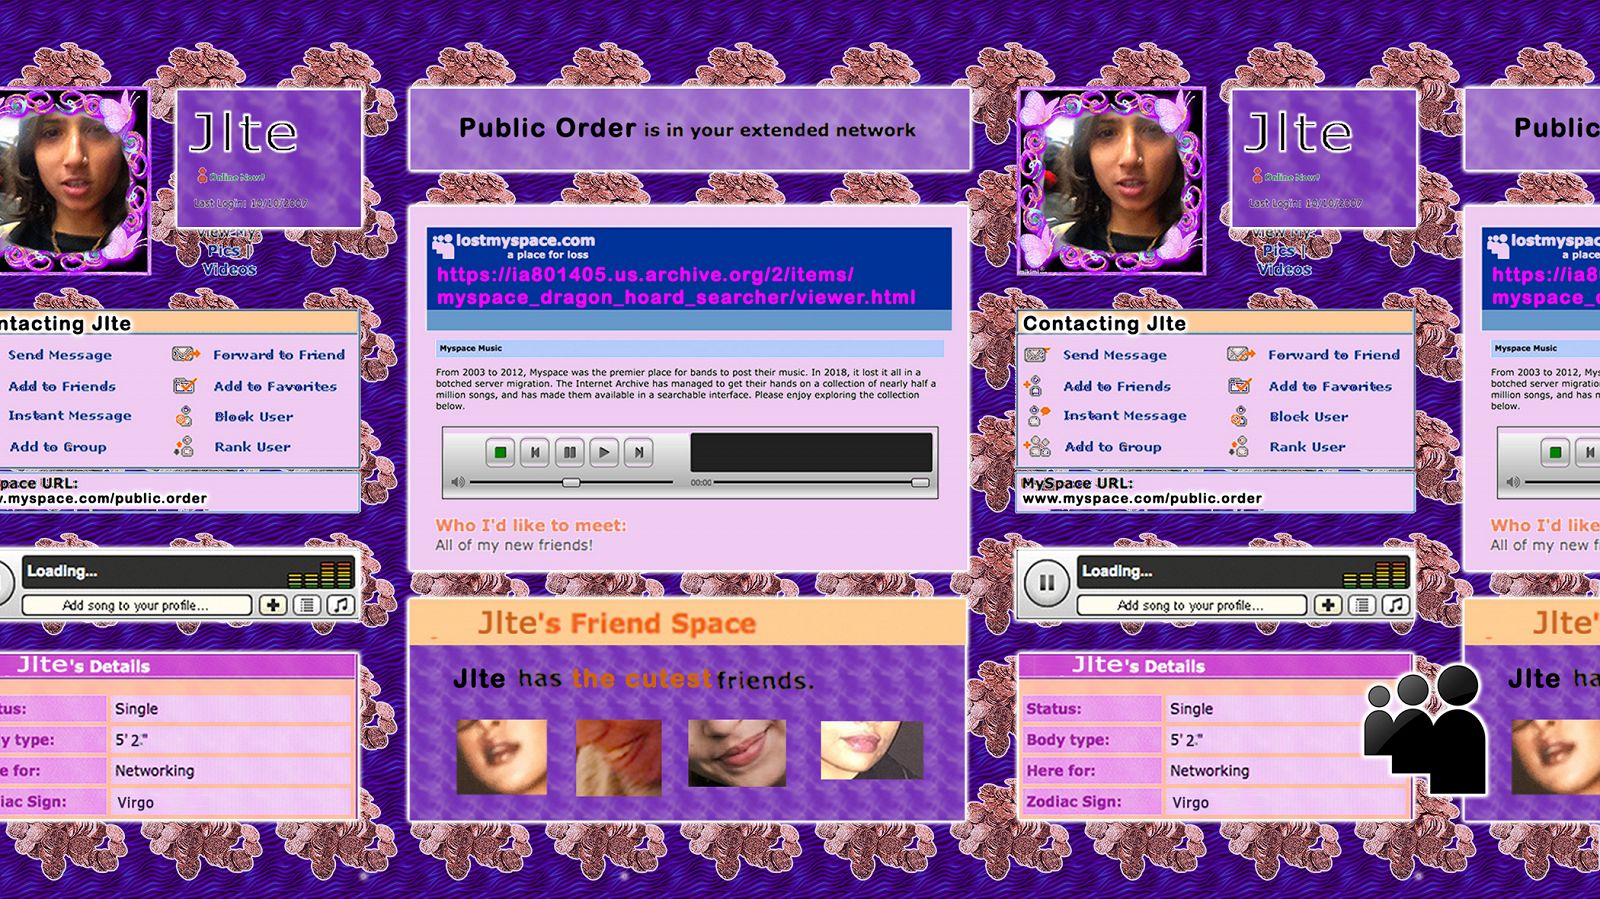Click the 'All of my new friends!' text
Screen dimensions: 1600x899
coord(514,545)
